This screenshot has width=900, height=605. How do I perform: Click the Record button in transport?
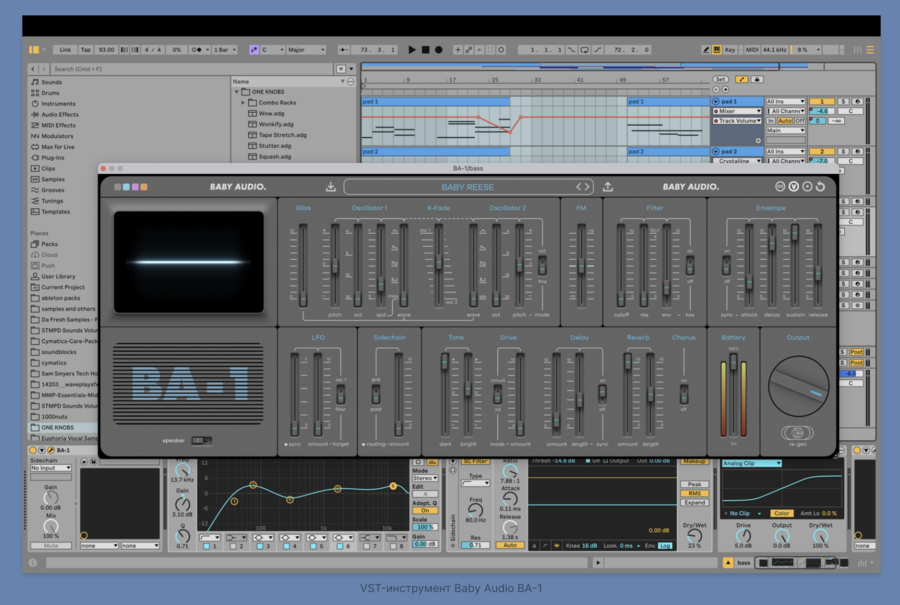(438, 49)
